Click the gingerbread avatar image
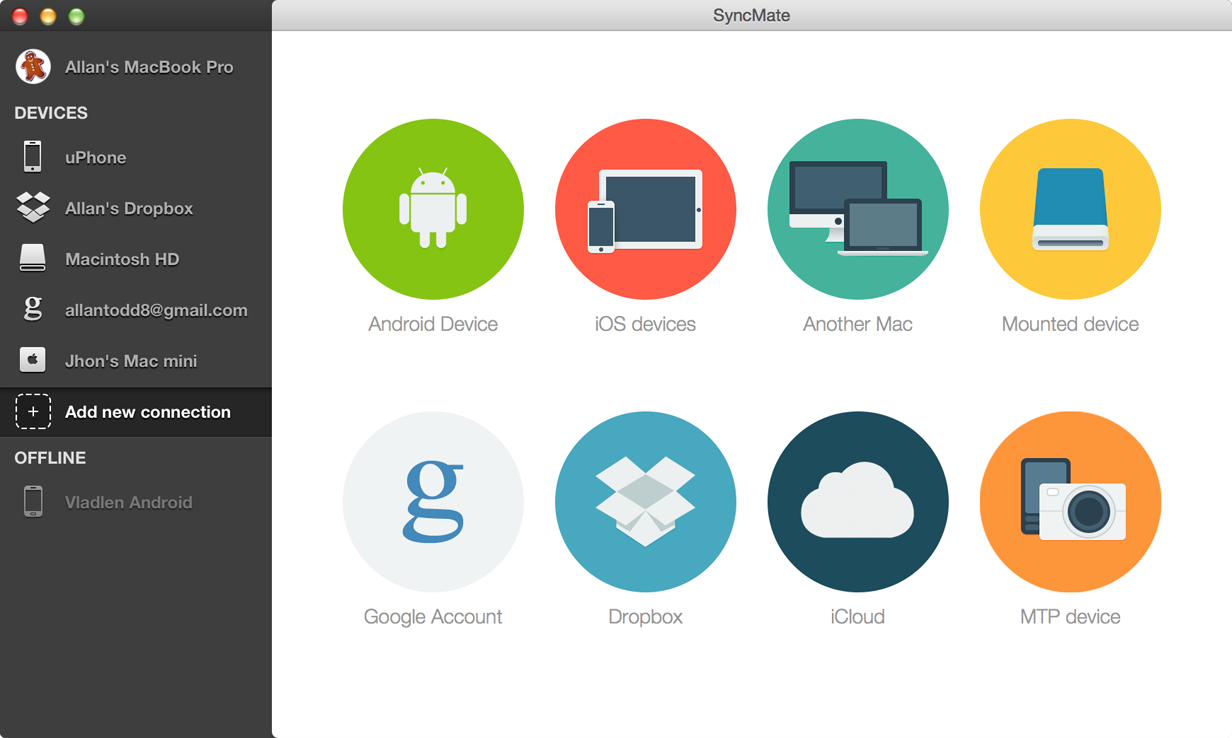 tap(30, 66)
